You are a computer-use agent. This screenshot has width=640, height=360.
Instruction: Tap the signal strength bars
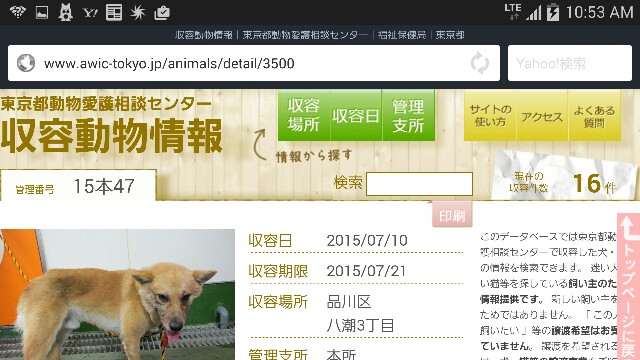click(533, 13)
